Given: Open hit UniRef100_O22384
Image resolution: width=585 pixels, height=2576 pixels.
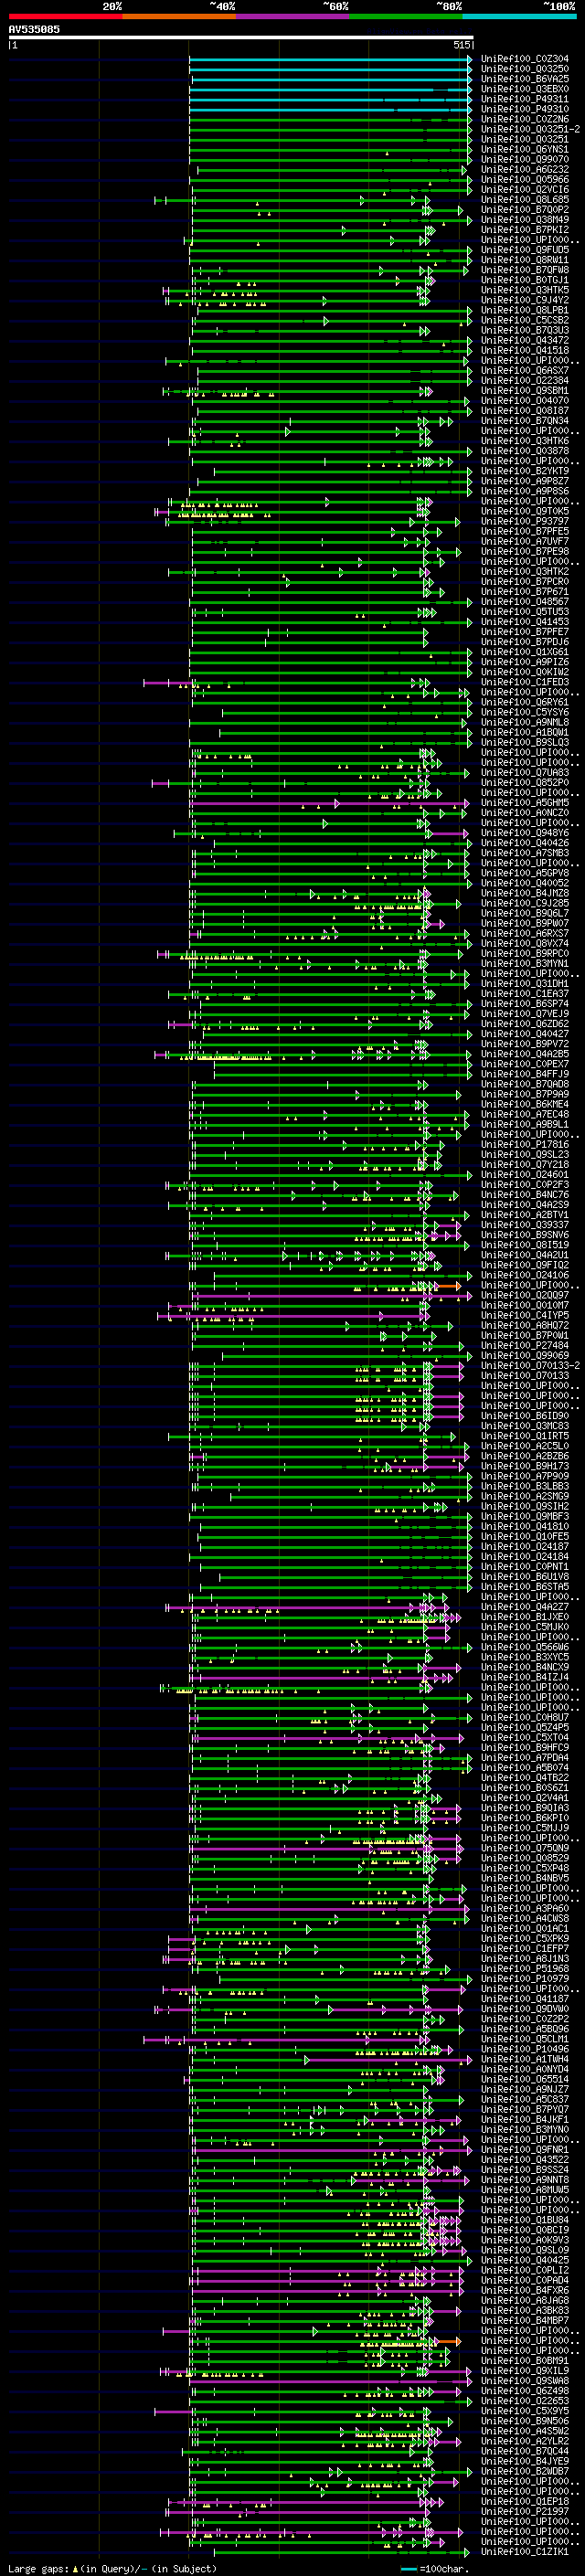Looking at the screenshot, I should coord(524,381).
